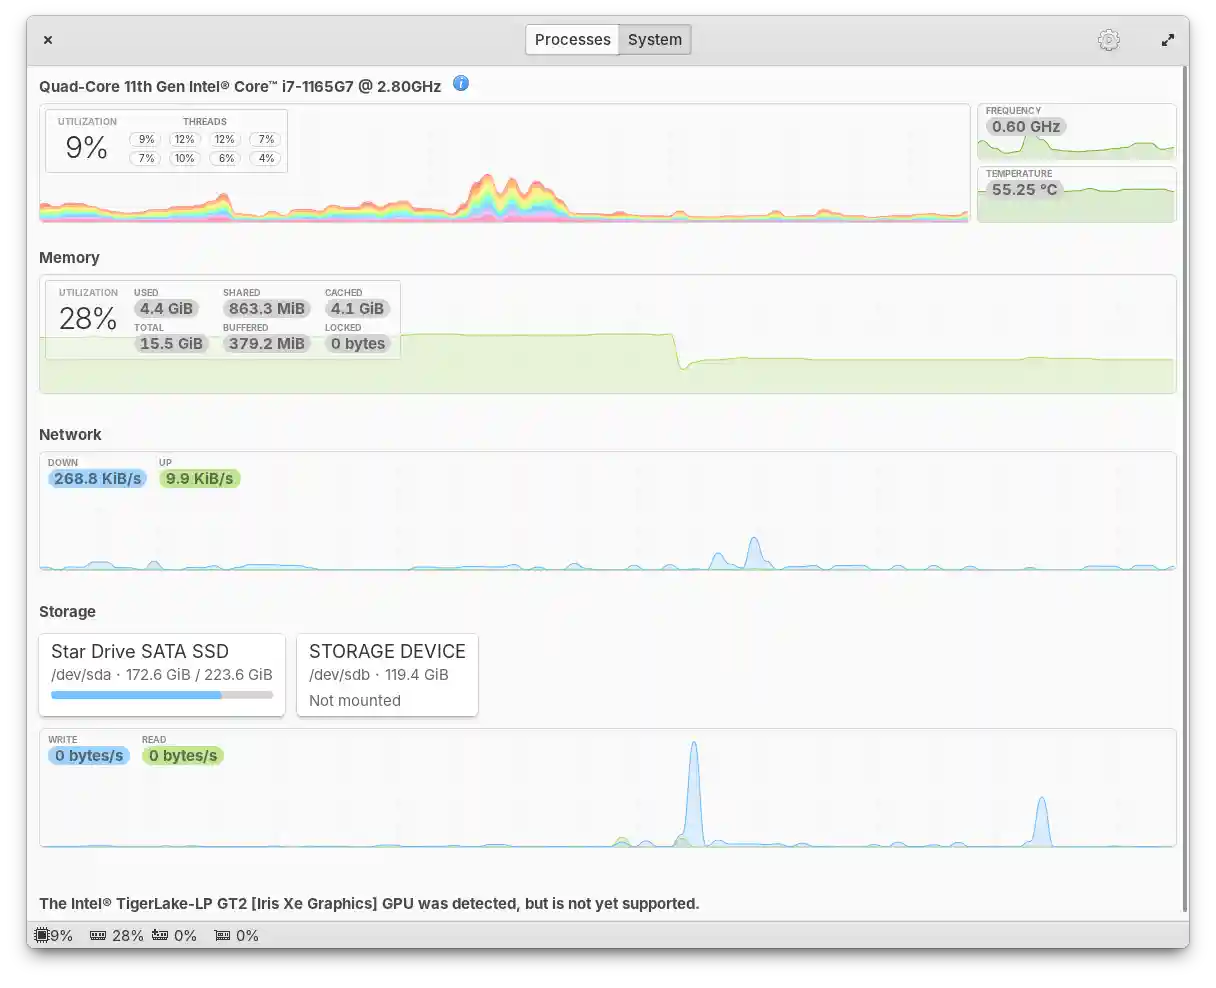
Task: Select the Star Drive SATA SSD card
Action: point(162,674)
